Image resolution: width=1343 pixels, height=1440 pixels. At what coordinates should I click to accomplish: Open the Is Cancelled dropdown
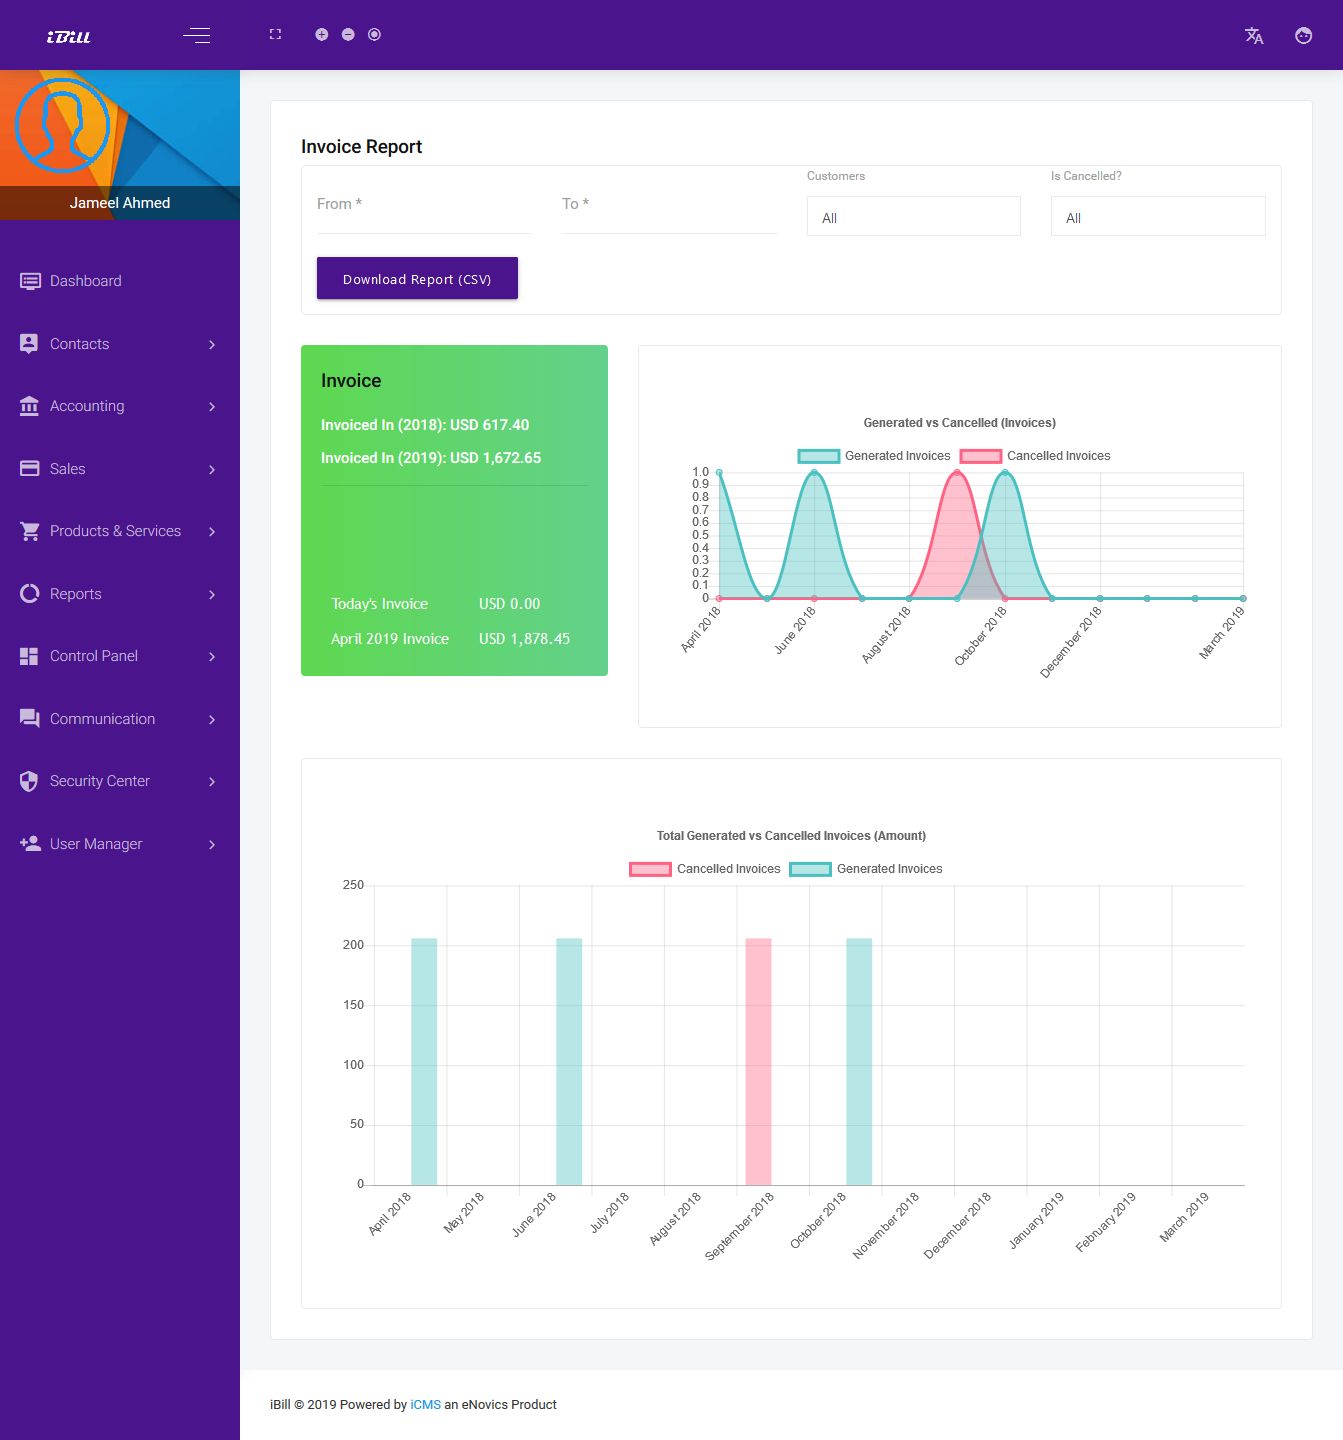[1157, 216]
